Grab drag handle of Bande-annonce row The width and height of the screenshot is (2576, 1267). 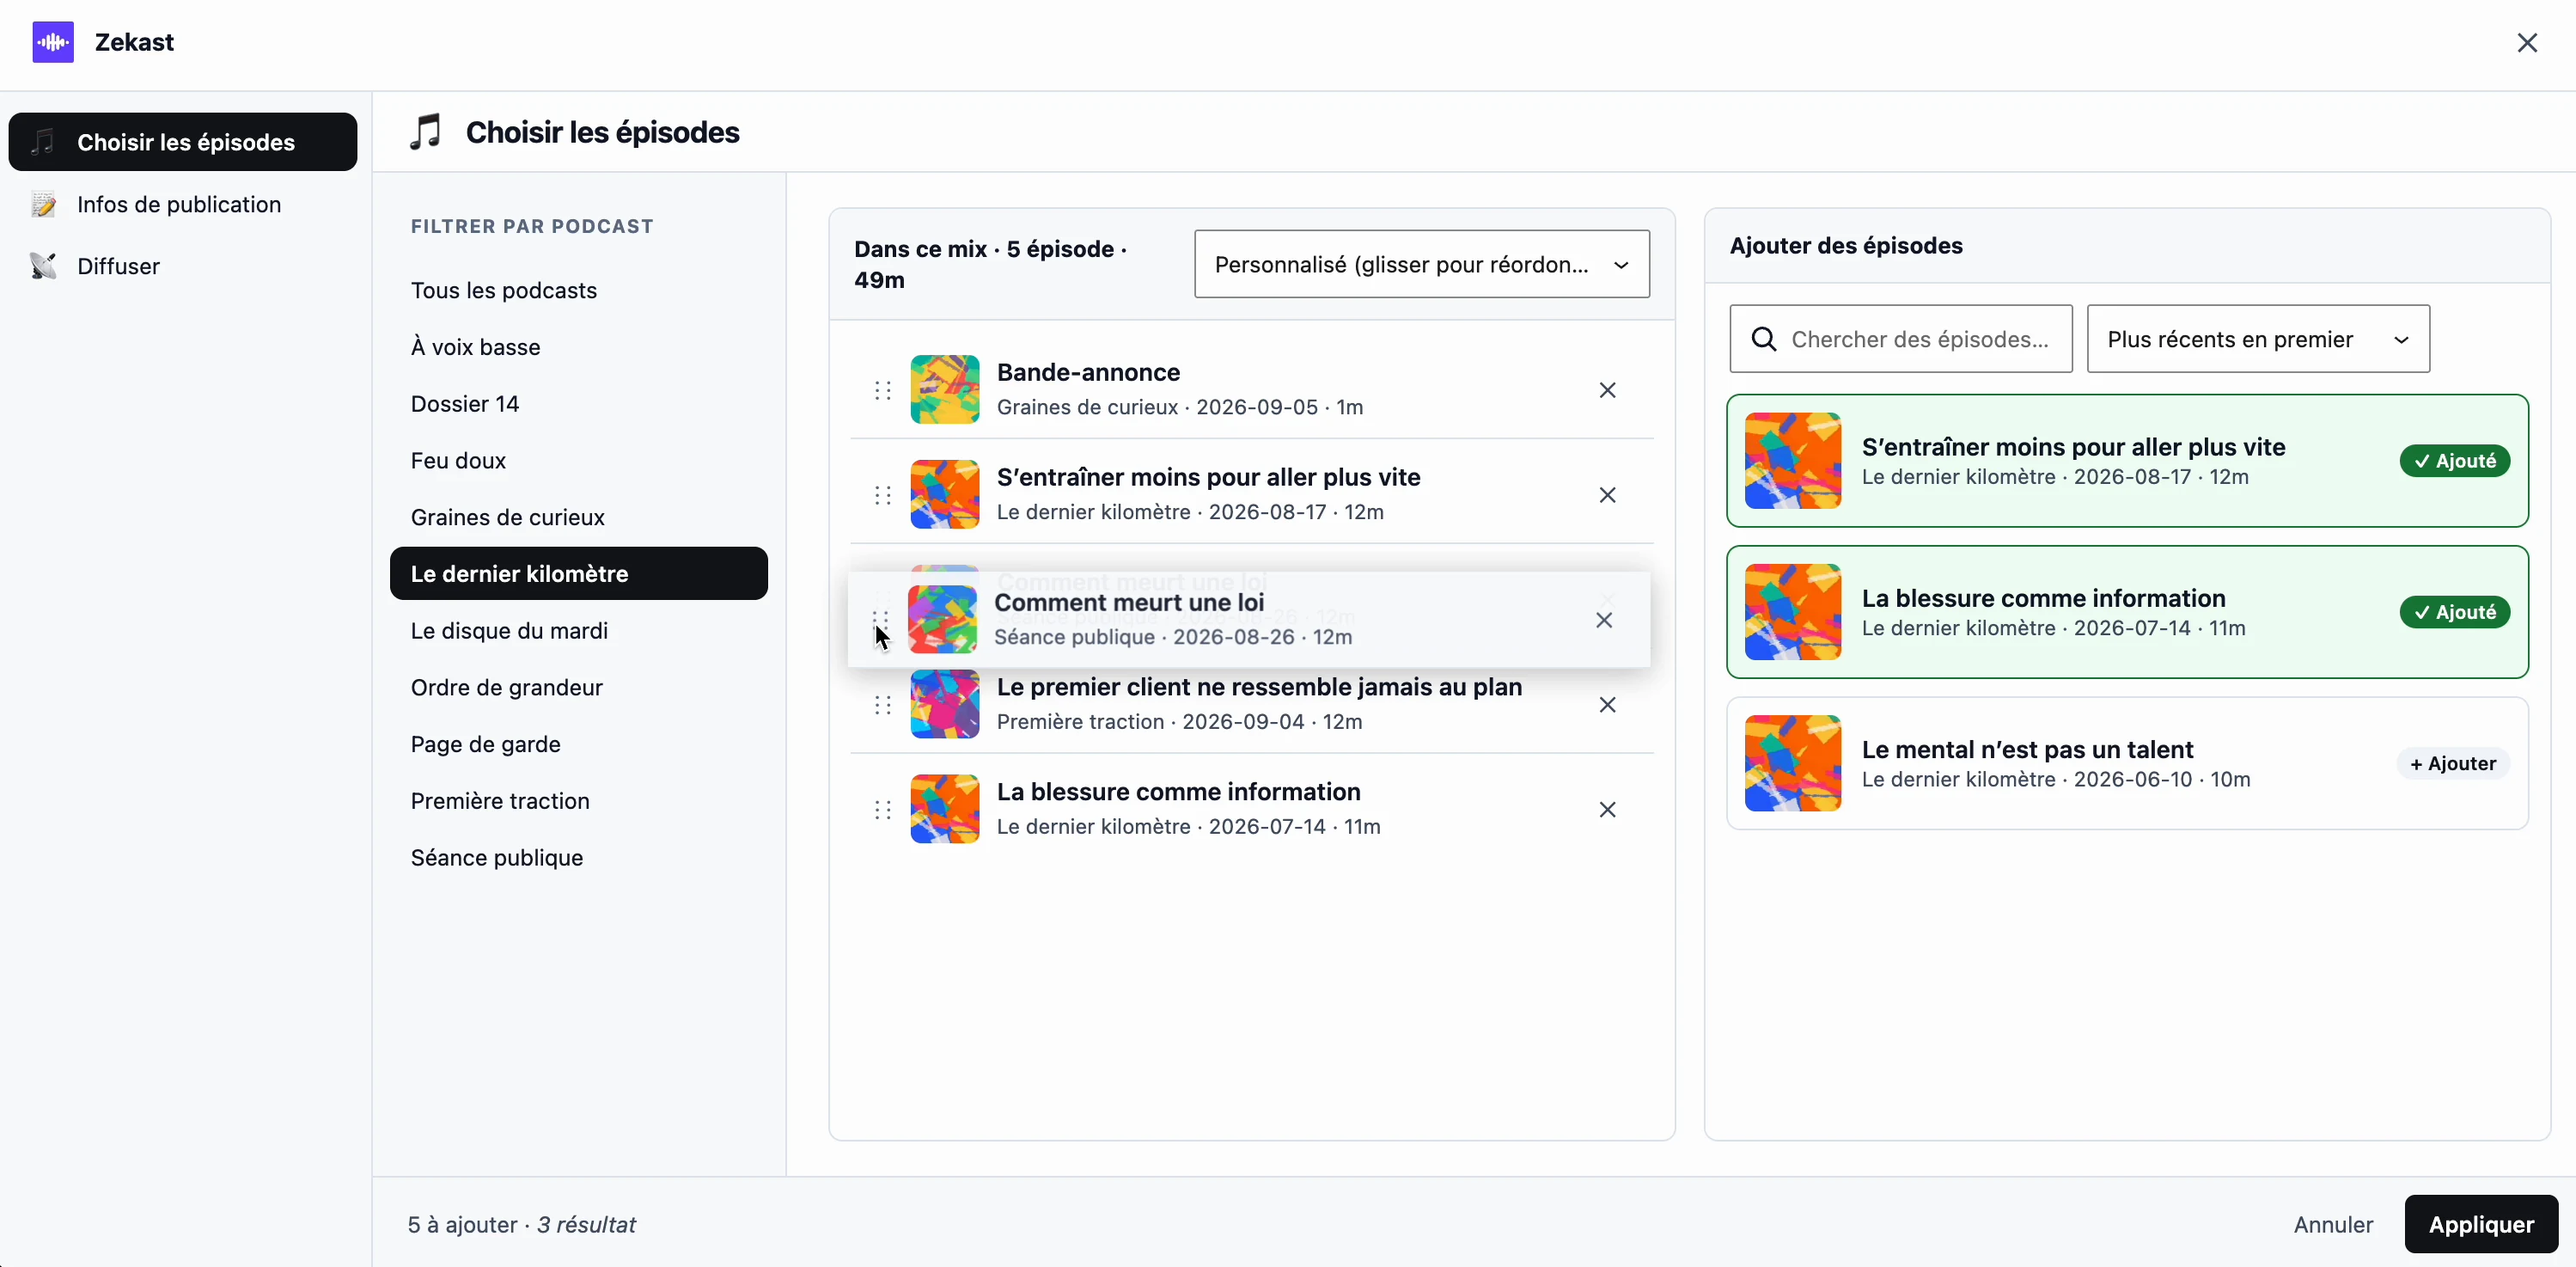point(883,390)
